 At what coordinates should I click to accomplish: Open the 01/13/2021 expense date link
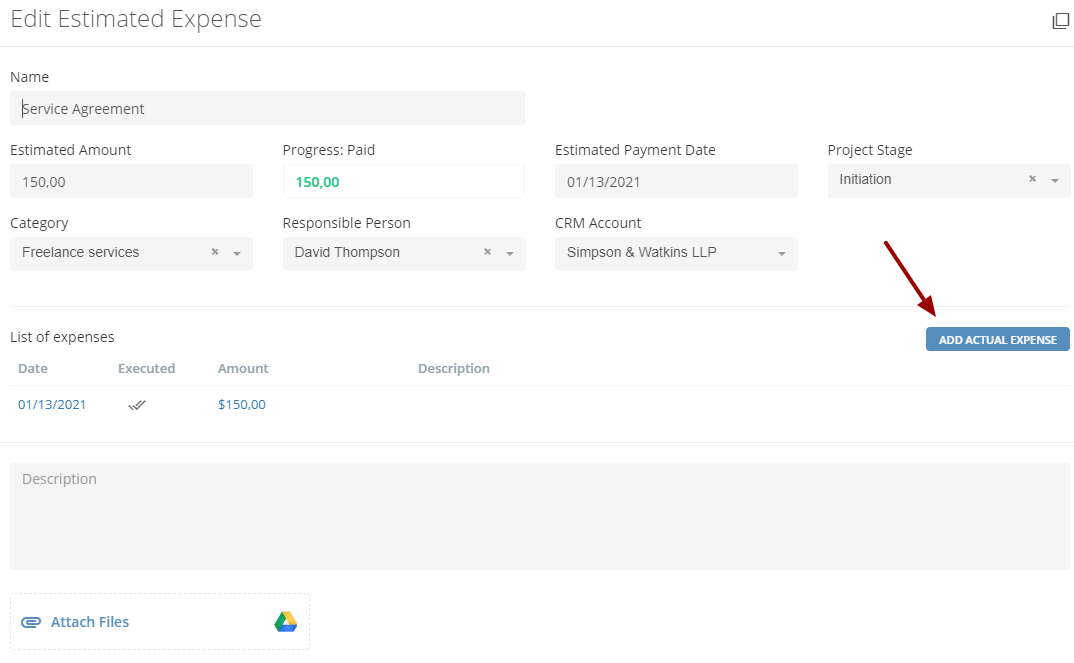[x=52, y=405]
